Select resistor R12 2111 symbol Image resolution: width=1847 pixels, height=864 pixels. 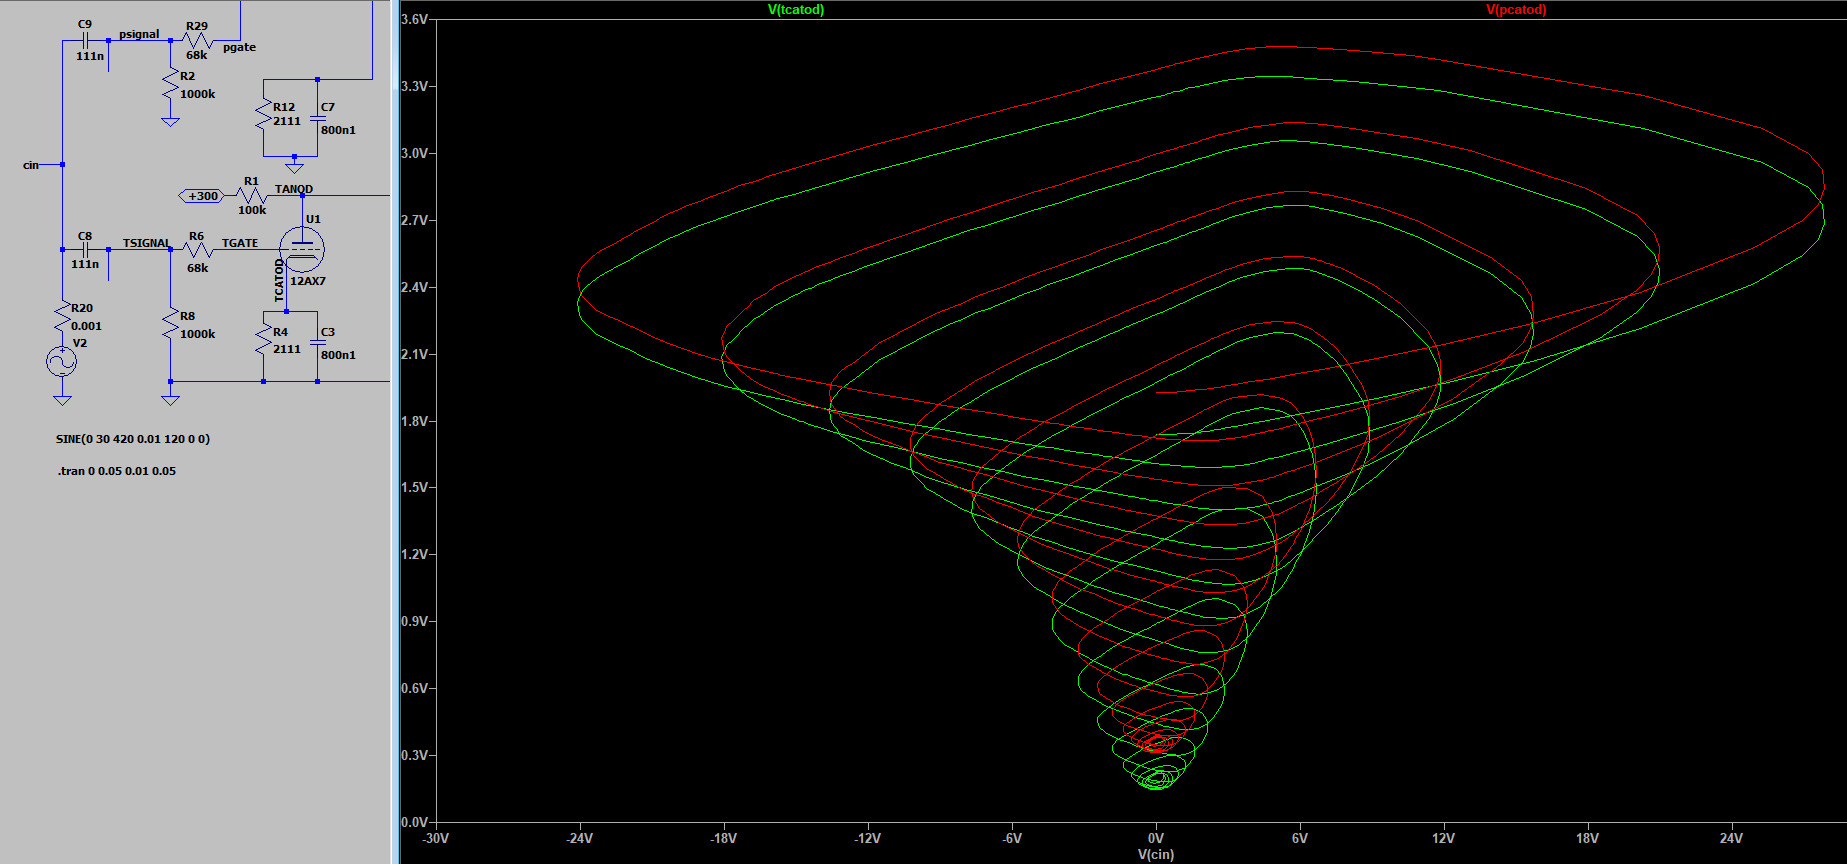(x=264, y=114)
